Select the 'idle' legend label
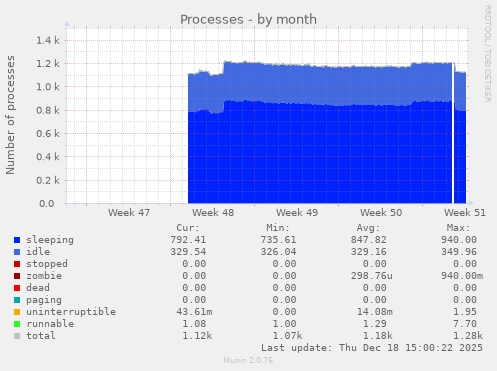Image resolution: width=497 pixels, height=371 pixels. (38, 252)
